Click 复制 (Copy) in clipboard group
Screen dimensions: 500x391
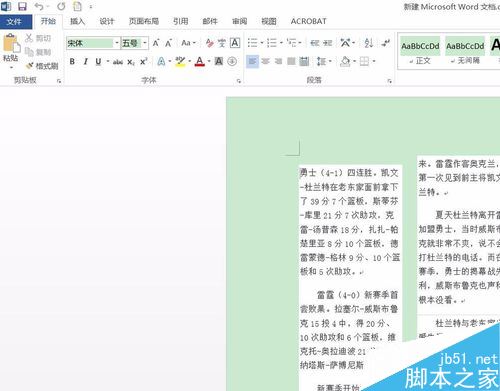pyautogui.click(x=38, y=52)
